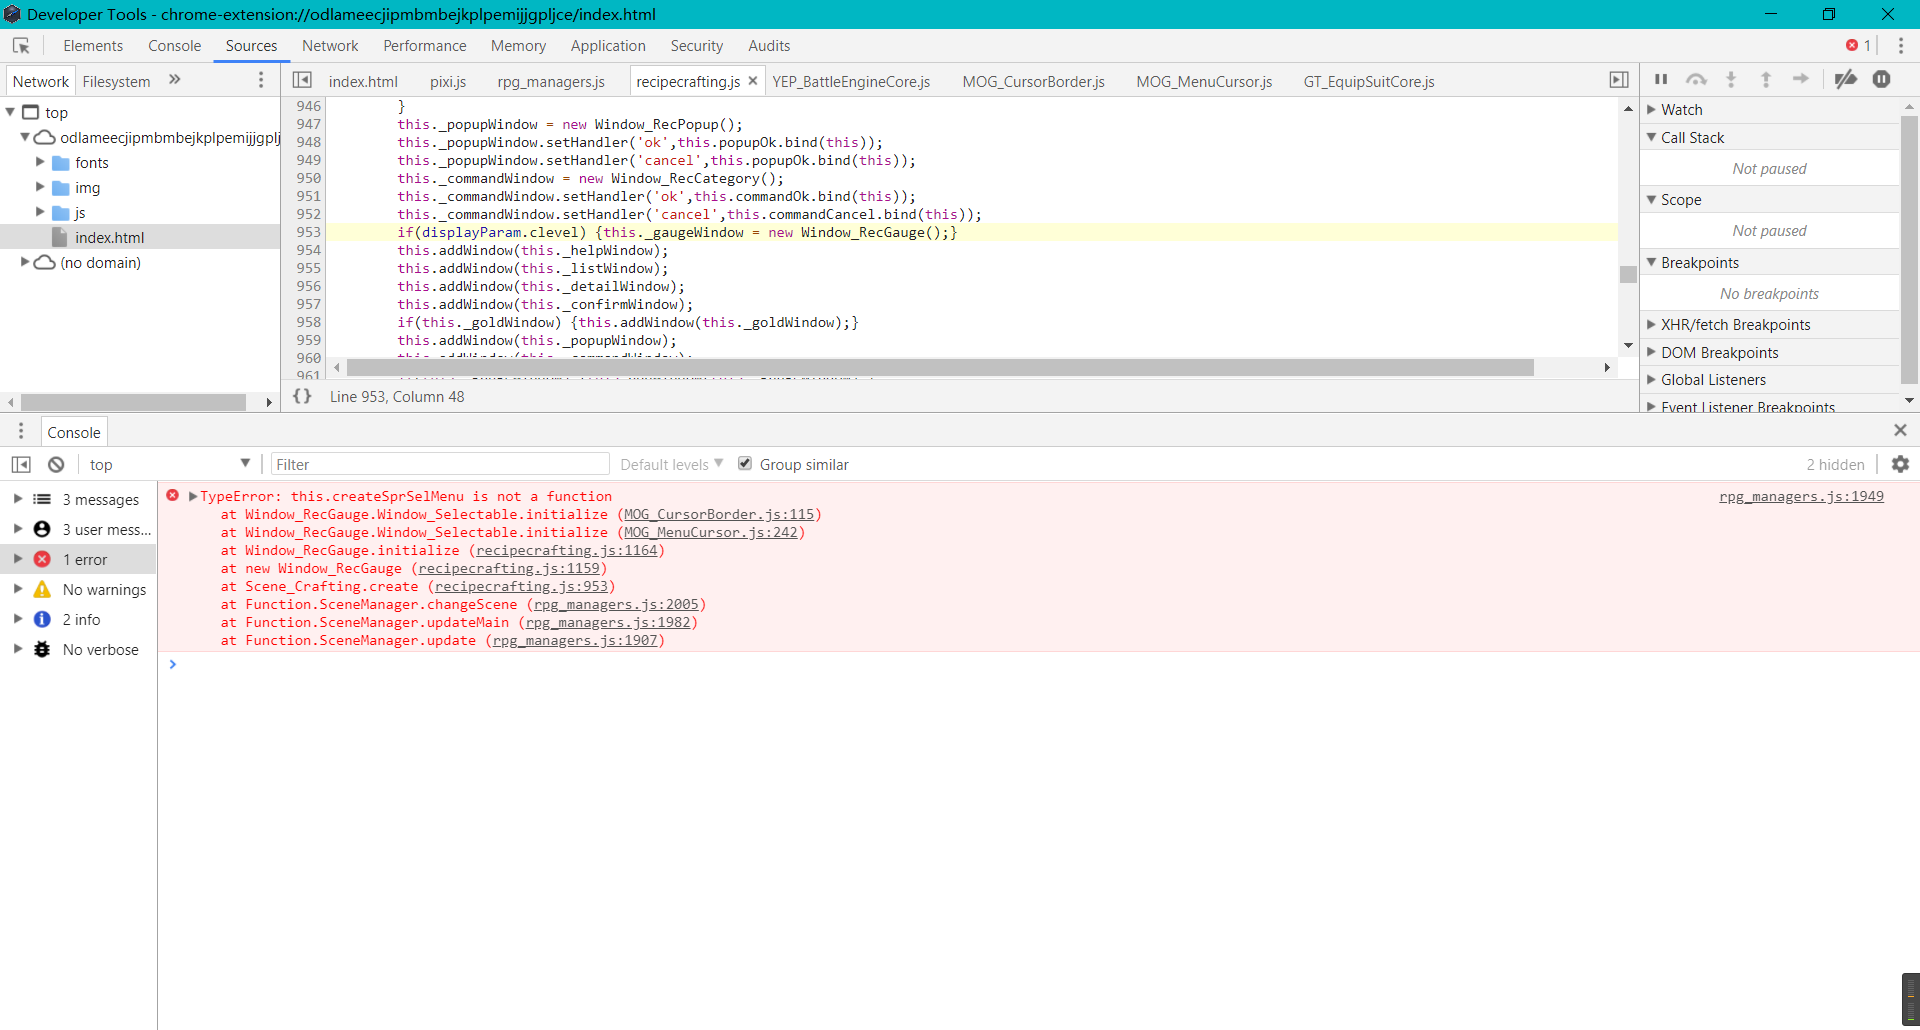
Task: Expand the (no domain) tree node
Action: coord(25,262)
